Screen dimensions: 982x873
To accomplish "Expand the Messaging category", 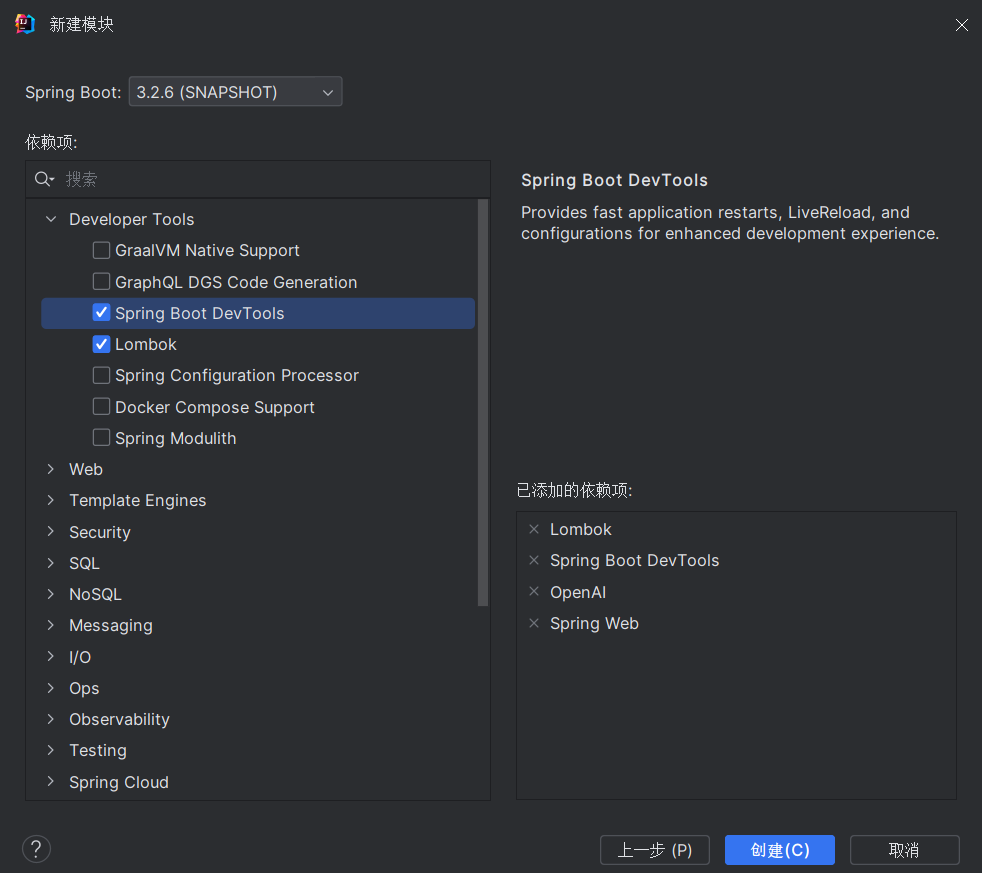I will pyautogui.click(x=51, y=625).
